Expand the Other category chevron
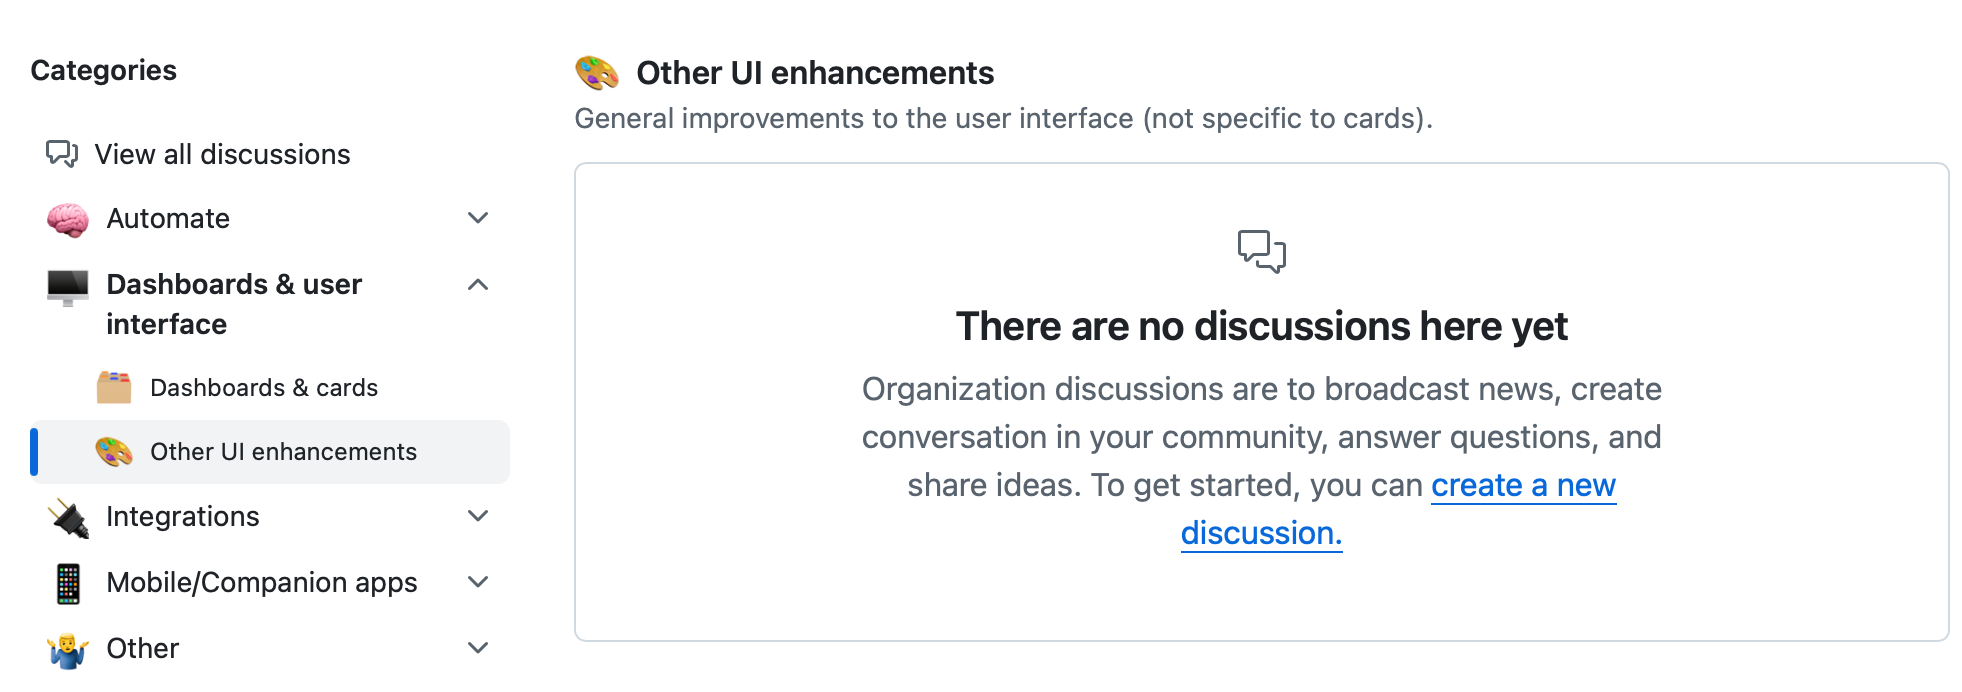 478,648
